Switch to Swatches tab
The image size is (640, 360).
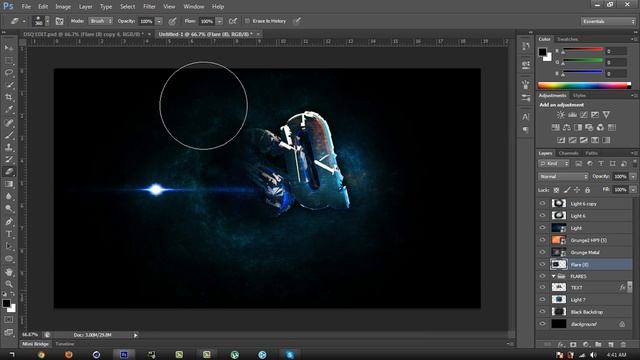click(567, 39)
